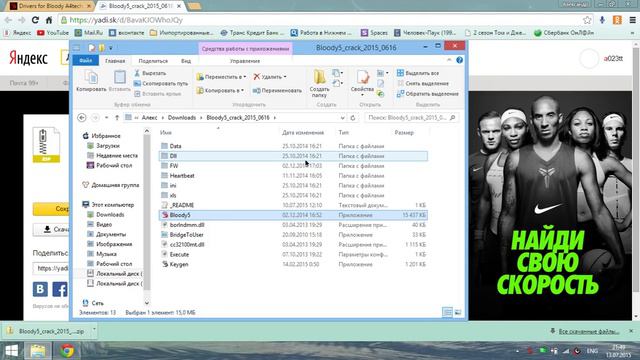Select the Bloody5 application file
Viewport: 640px width, 360px height.
[x=293, y=215]
